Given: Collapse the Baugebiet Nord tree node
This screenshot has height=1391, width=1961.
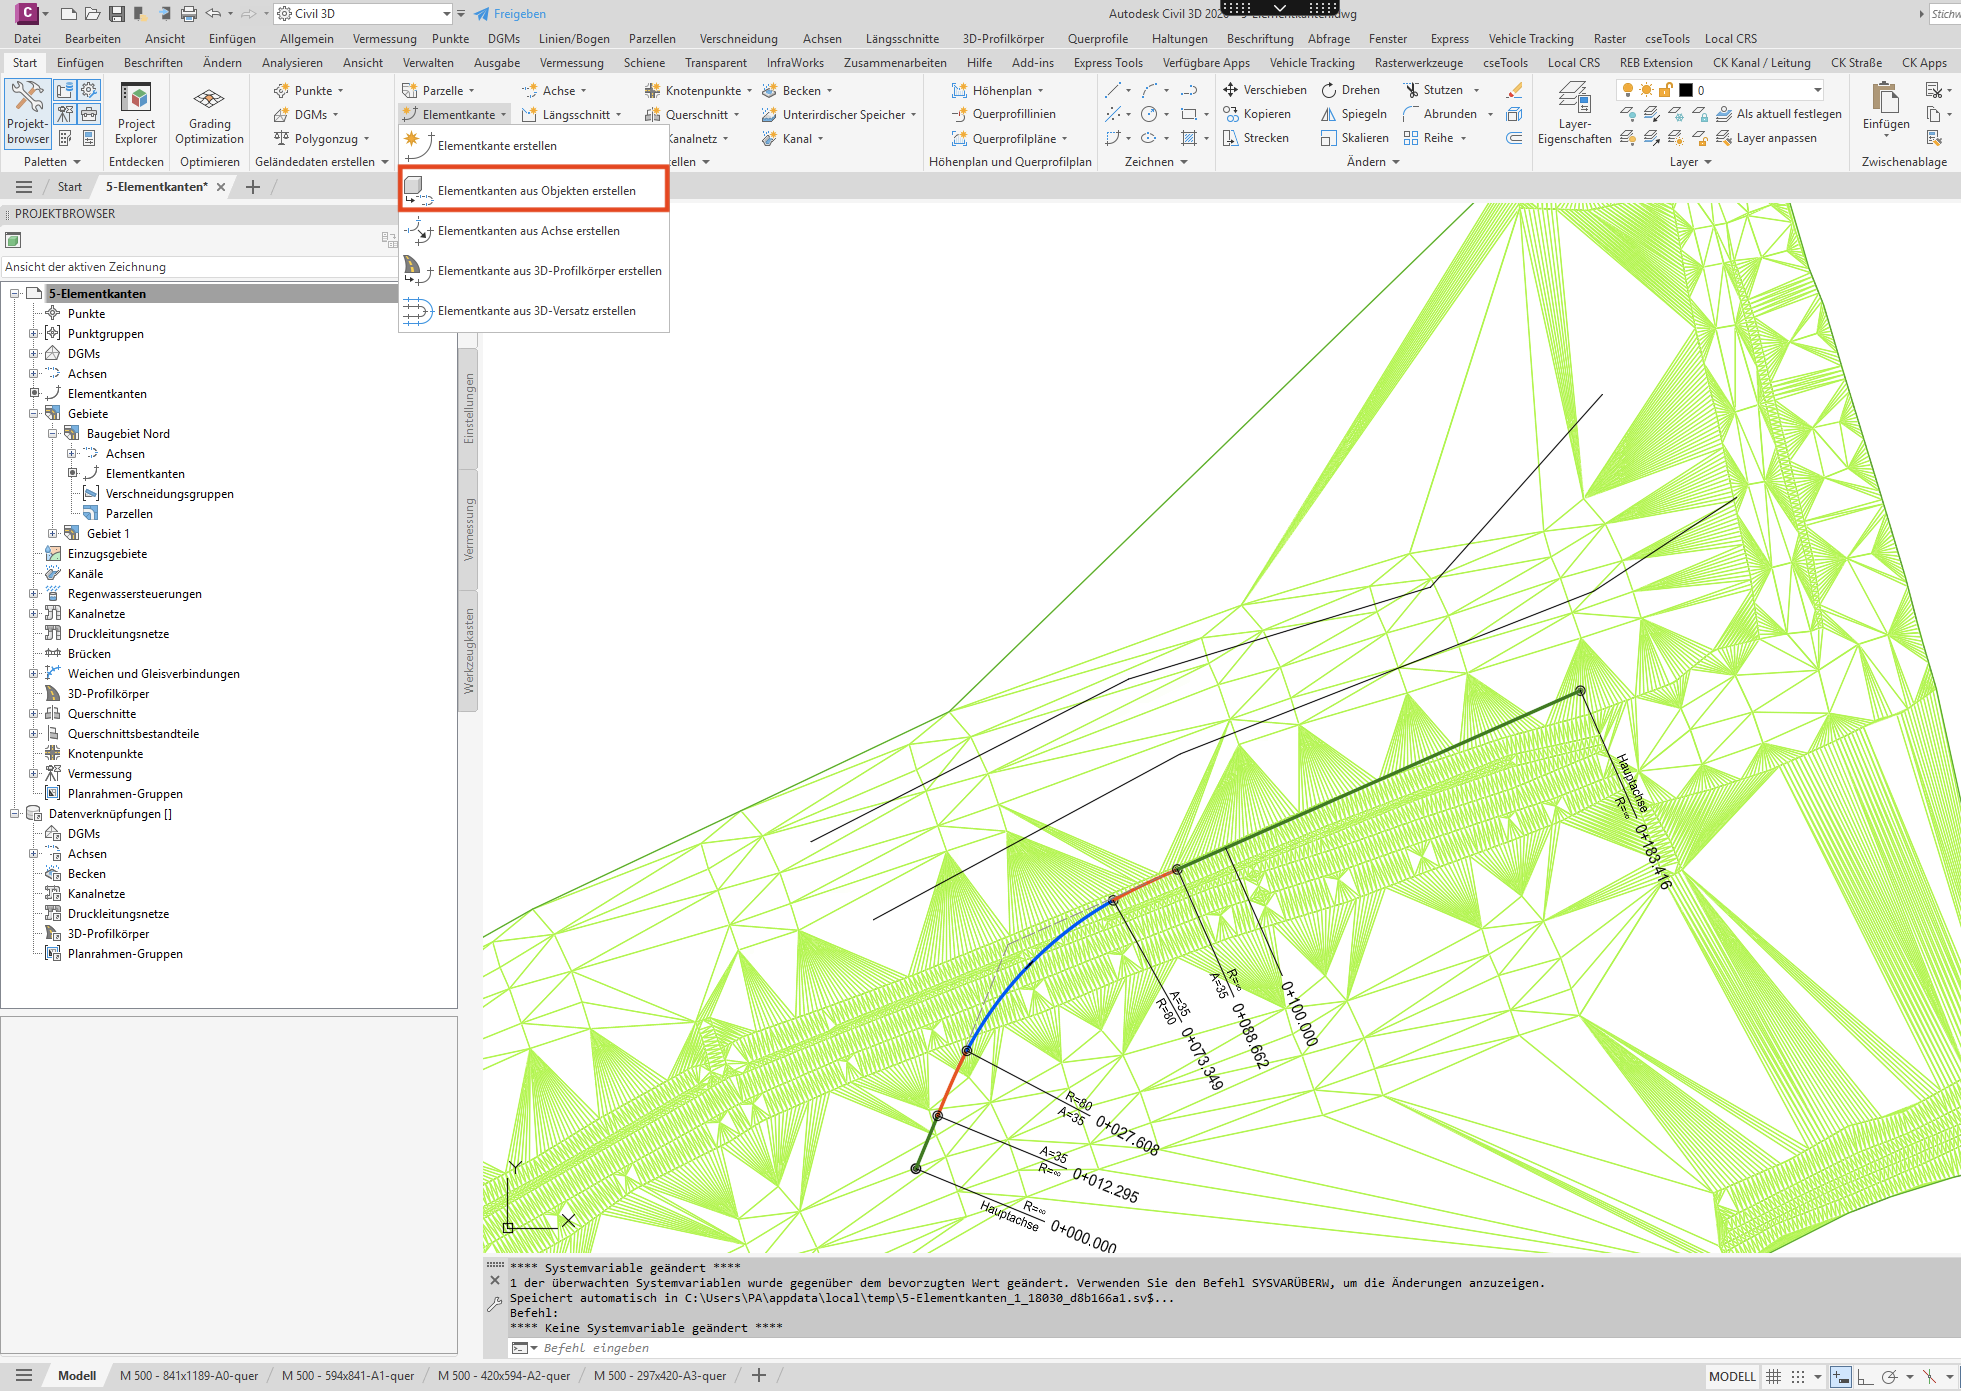Looking at the screenshot, I should (53, 434).
